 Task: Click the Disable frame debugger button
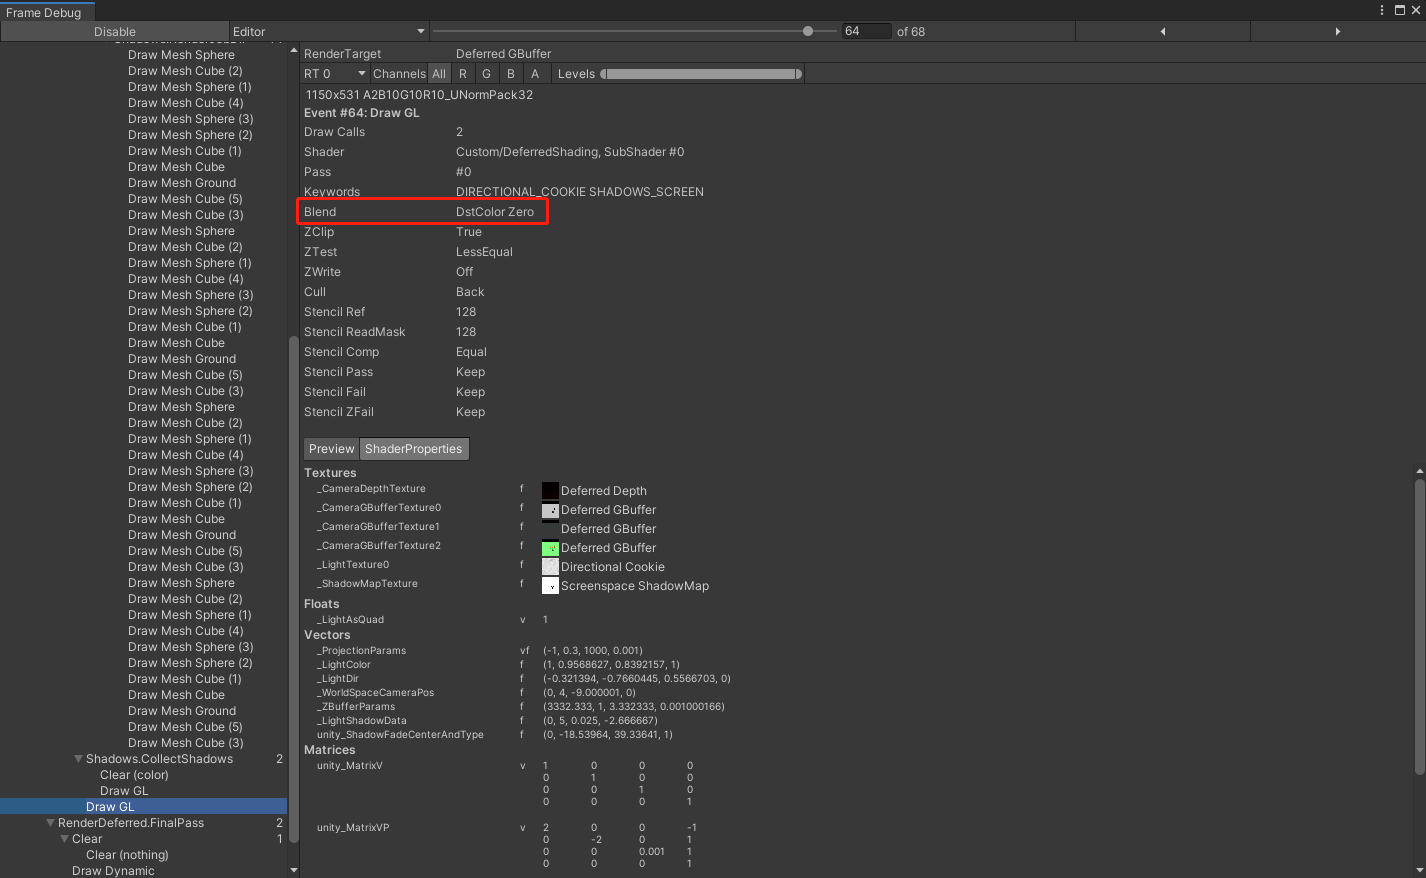[115, 32]
